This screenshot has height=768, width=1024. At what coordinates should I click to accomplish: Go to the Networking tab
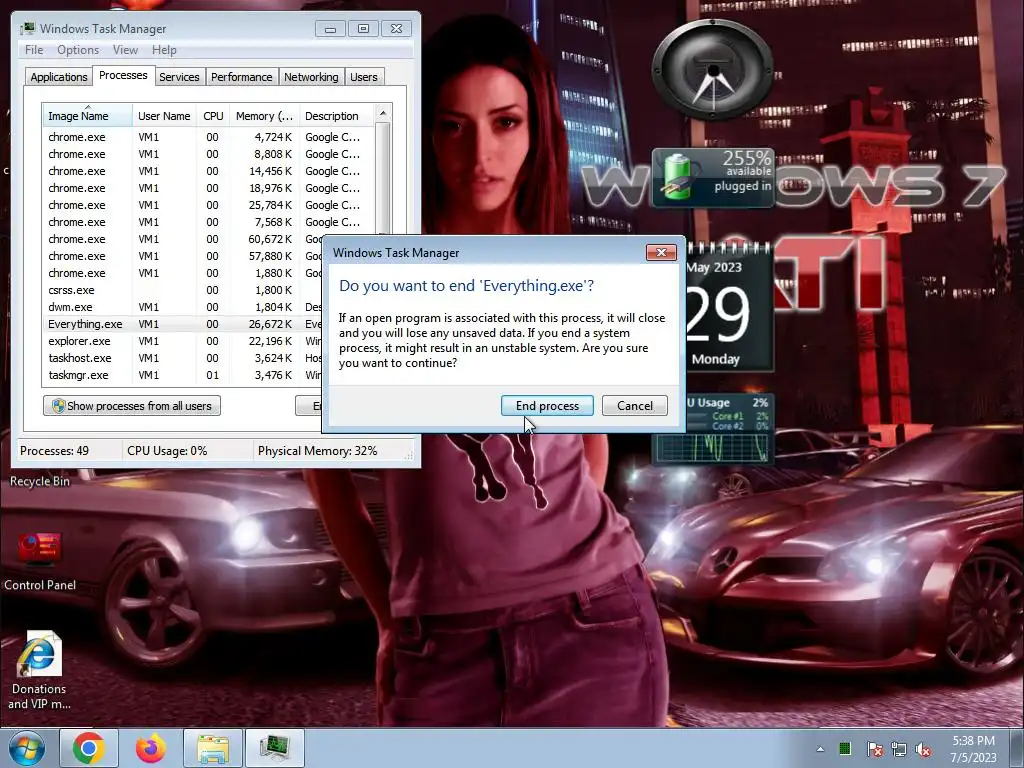tap(311, 77)
